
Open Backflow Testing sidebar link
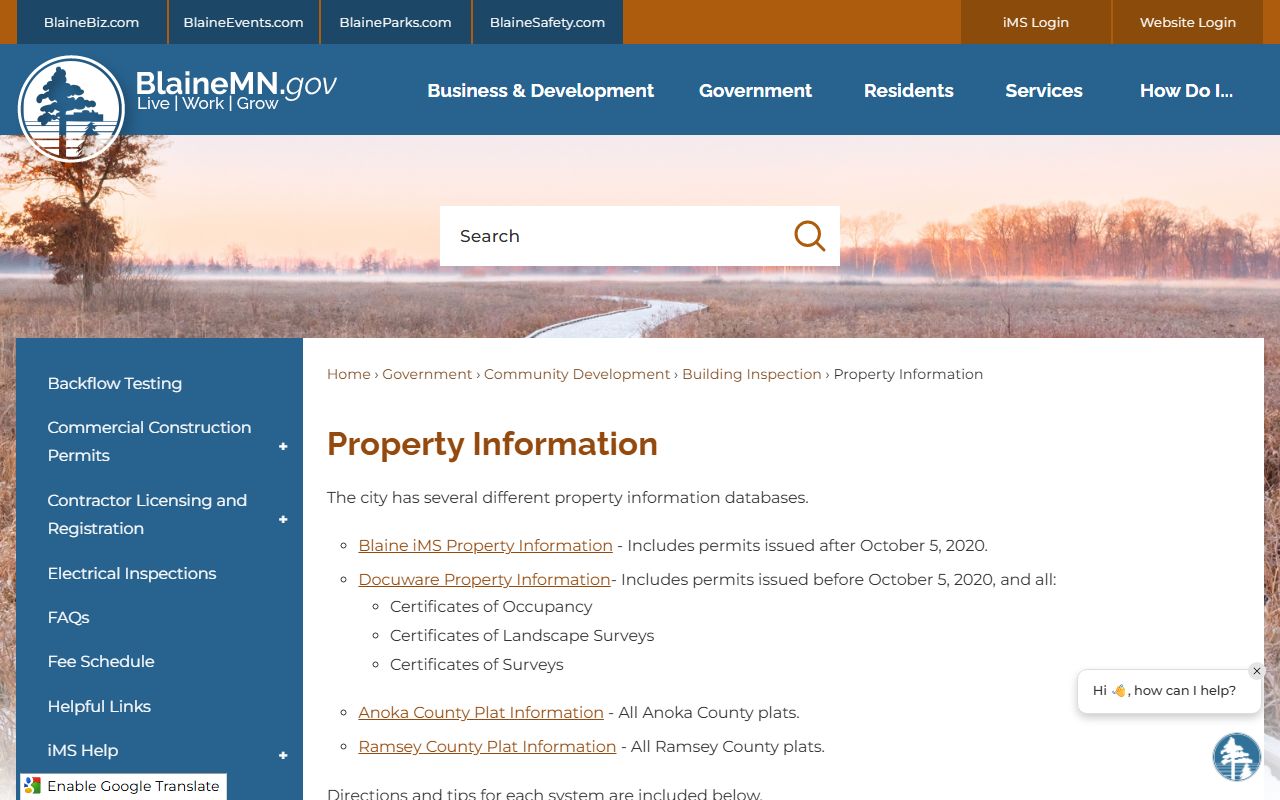115,383
